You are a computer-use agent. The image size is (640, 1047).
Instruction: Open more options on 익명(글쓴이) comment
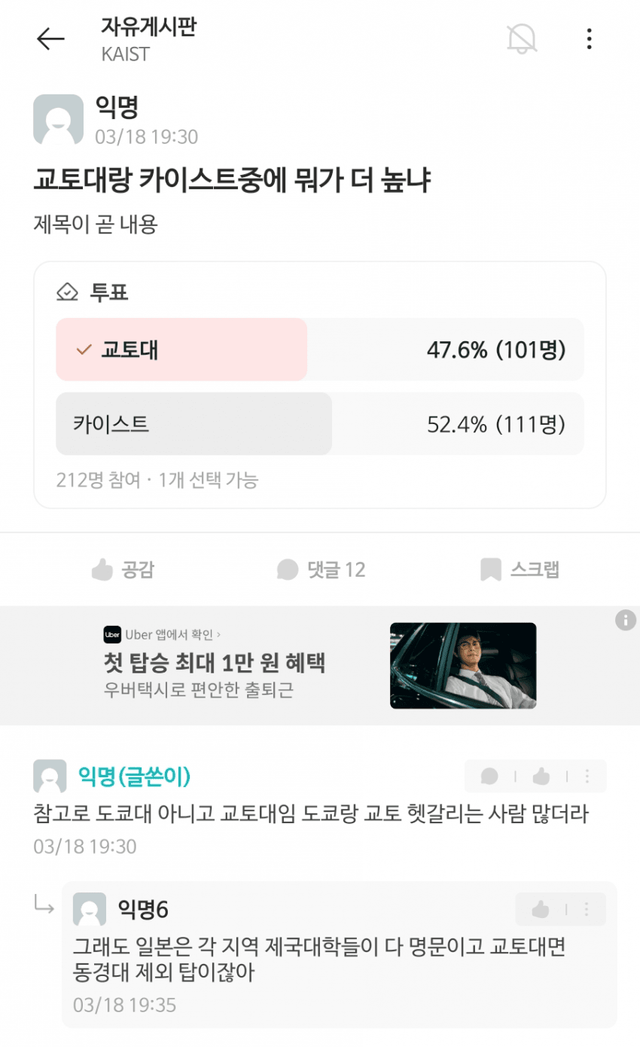(x=587, y=776)
